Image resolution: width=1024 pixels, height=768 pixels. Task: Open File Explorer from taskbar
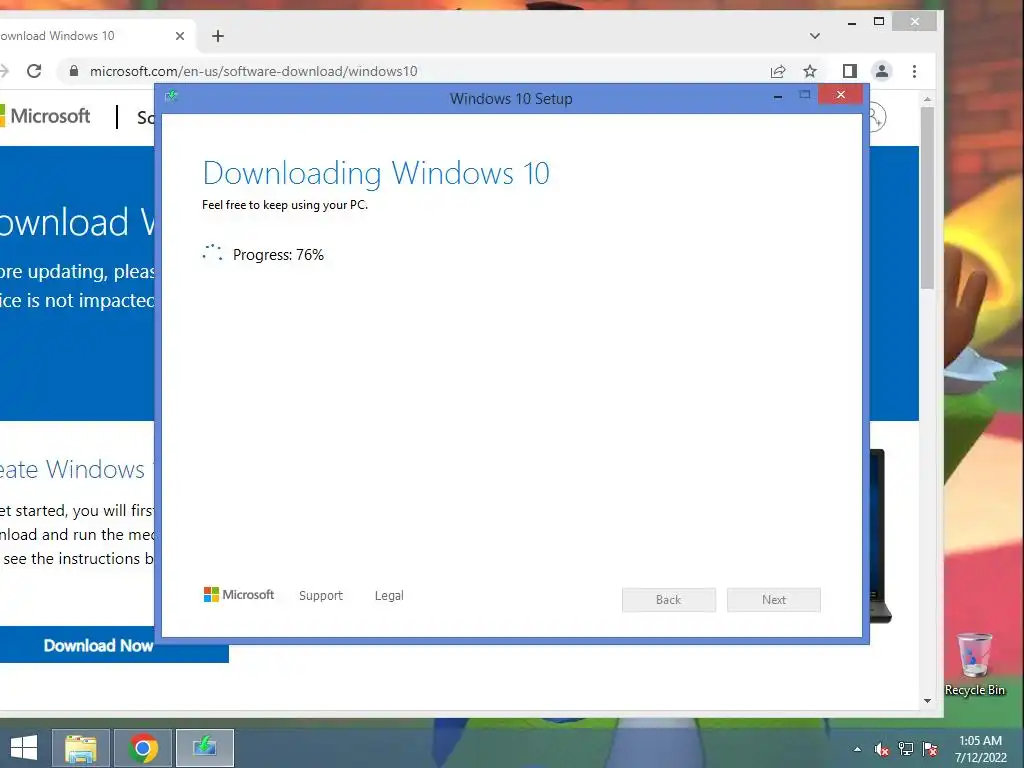[x=80, y=748]
